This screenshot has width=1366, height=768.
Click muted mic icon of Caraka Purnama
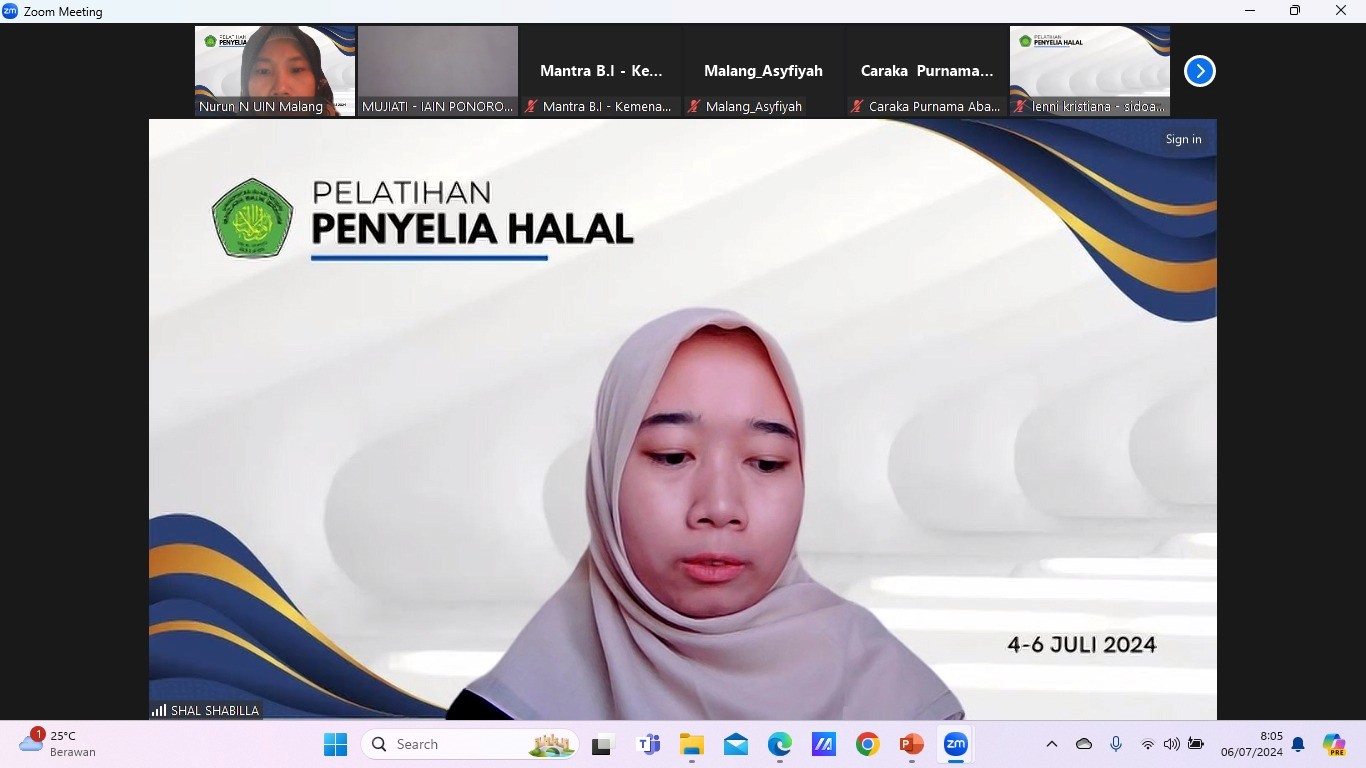coord(857,106)
